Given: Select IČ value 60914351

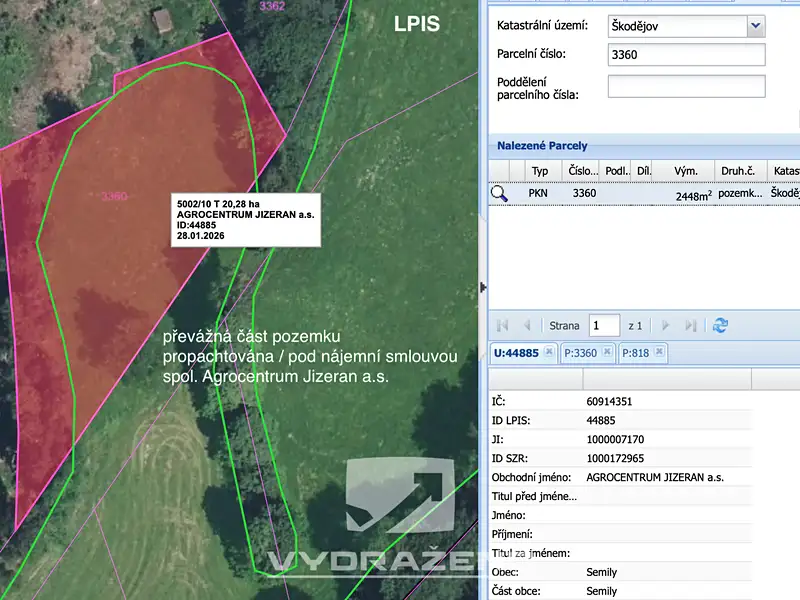Looking at the screenshot, I should [609, 402].
